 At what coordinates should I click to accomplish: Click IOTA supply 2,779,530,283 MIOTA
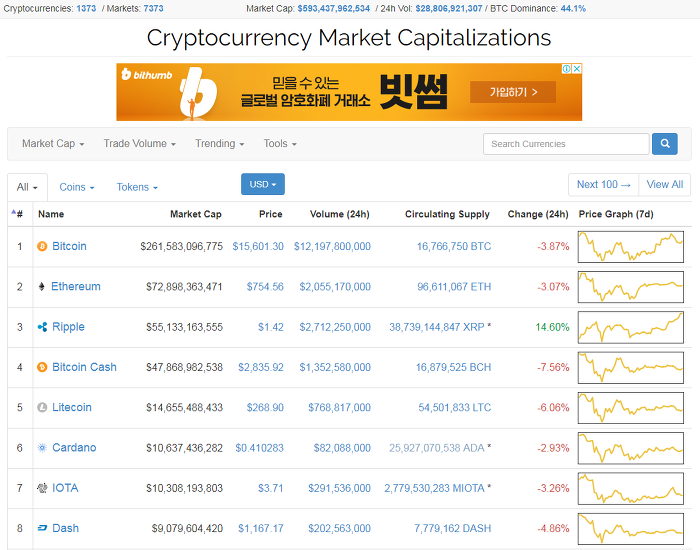434,488
